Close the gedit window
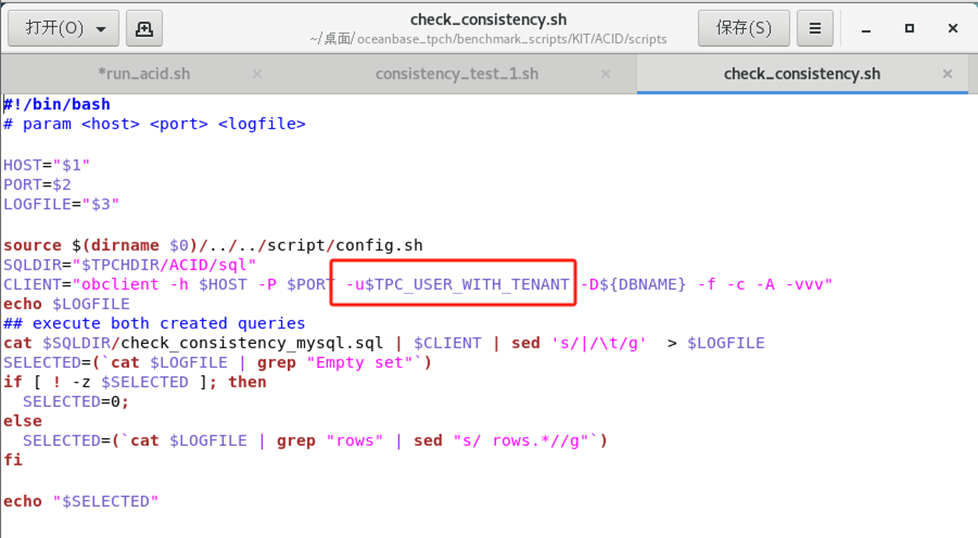 (952, 29)
